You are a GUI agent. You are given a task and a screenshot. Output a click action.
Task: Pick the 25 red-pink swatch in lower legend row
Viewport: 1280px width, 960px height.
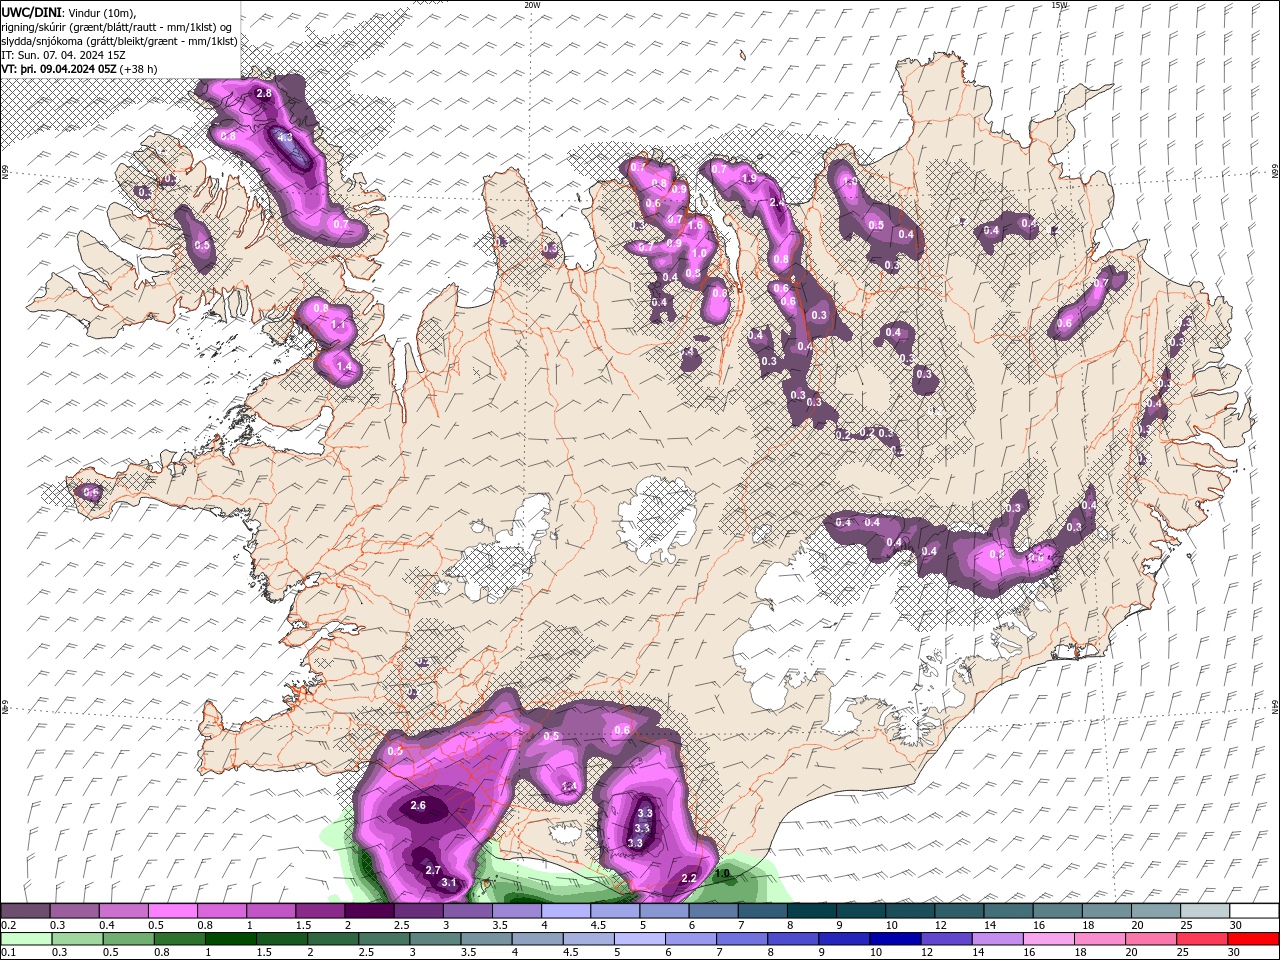(1202, 939)
